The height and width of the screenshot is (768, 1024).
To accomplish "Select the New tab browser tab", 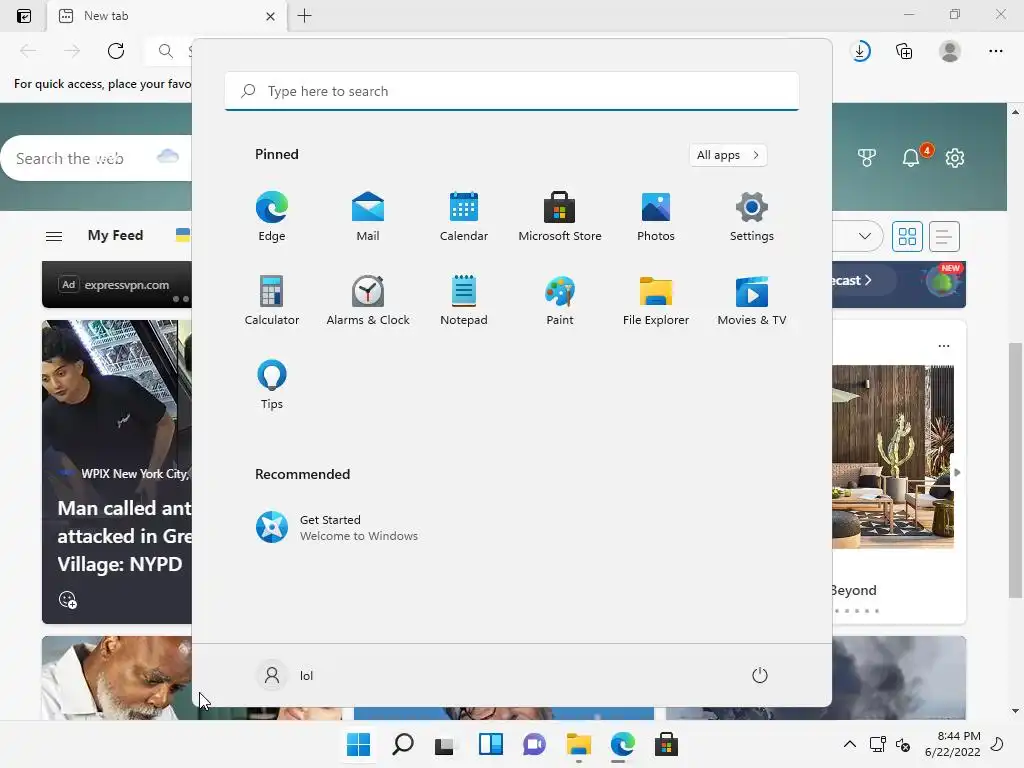I will [167, 16].
